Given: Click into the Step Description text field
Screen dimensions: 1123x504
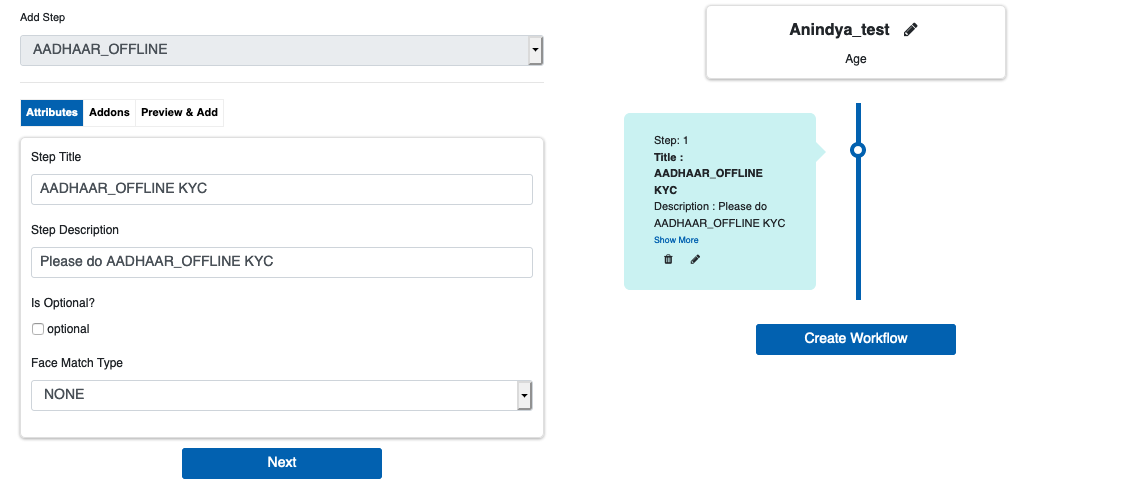Looking at the screenshot, I should point(281,262).
